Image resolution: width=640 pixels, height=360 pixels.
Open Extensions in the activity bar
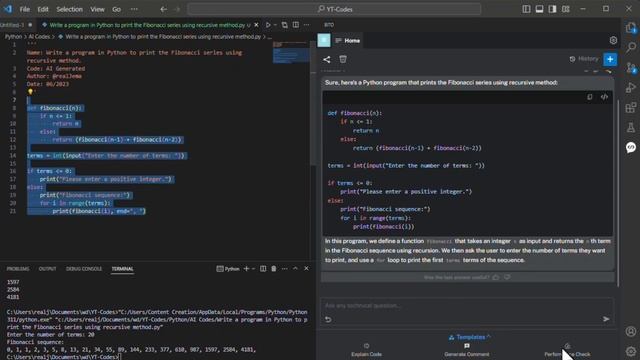pyautogui.click(x=631, y=107)
